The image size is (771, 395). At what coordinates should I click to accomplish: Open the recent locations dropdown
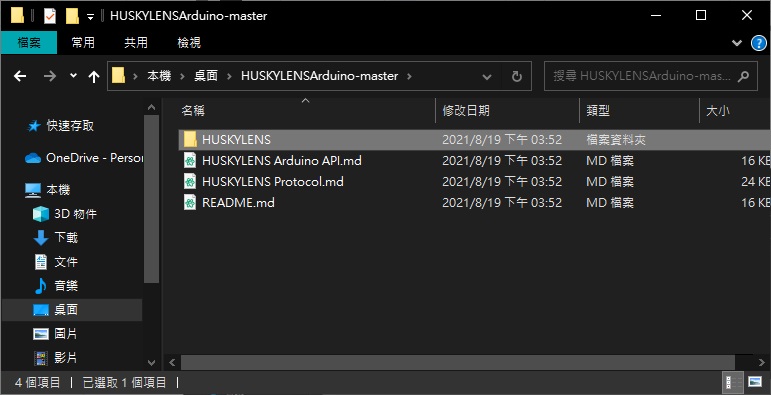click(74, 76)
